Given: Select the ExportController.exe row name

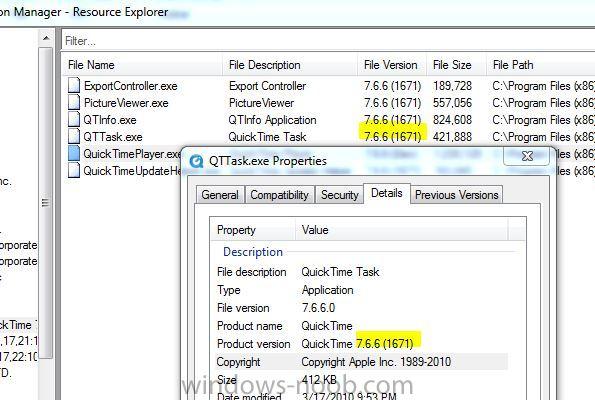Looking at the screenshot, I should (131, 86).
